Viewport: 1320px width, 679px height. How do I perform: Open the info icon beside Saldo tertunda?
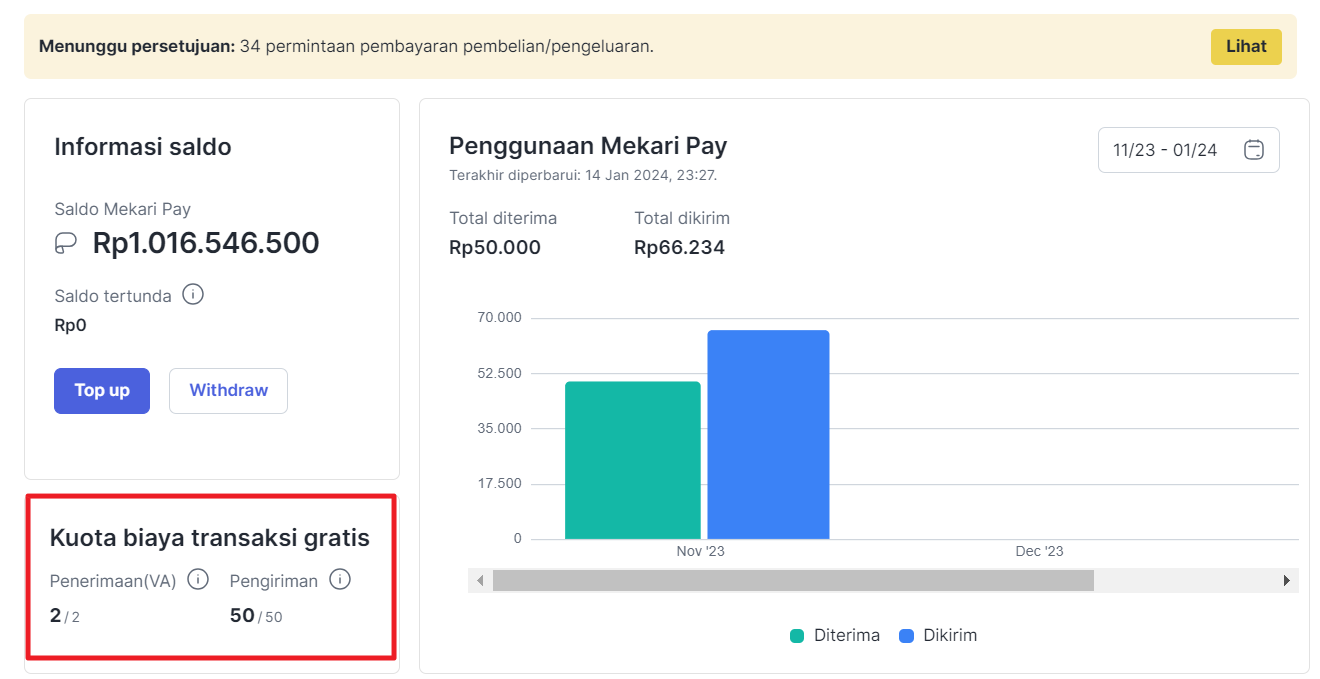(x=193, y=295)
